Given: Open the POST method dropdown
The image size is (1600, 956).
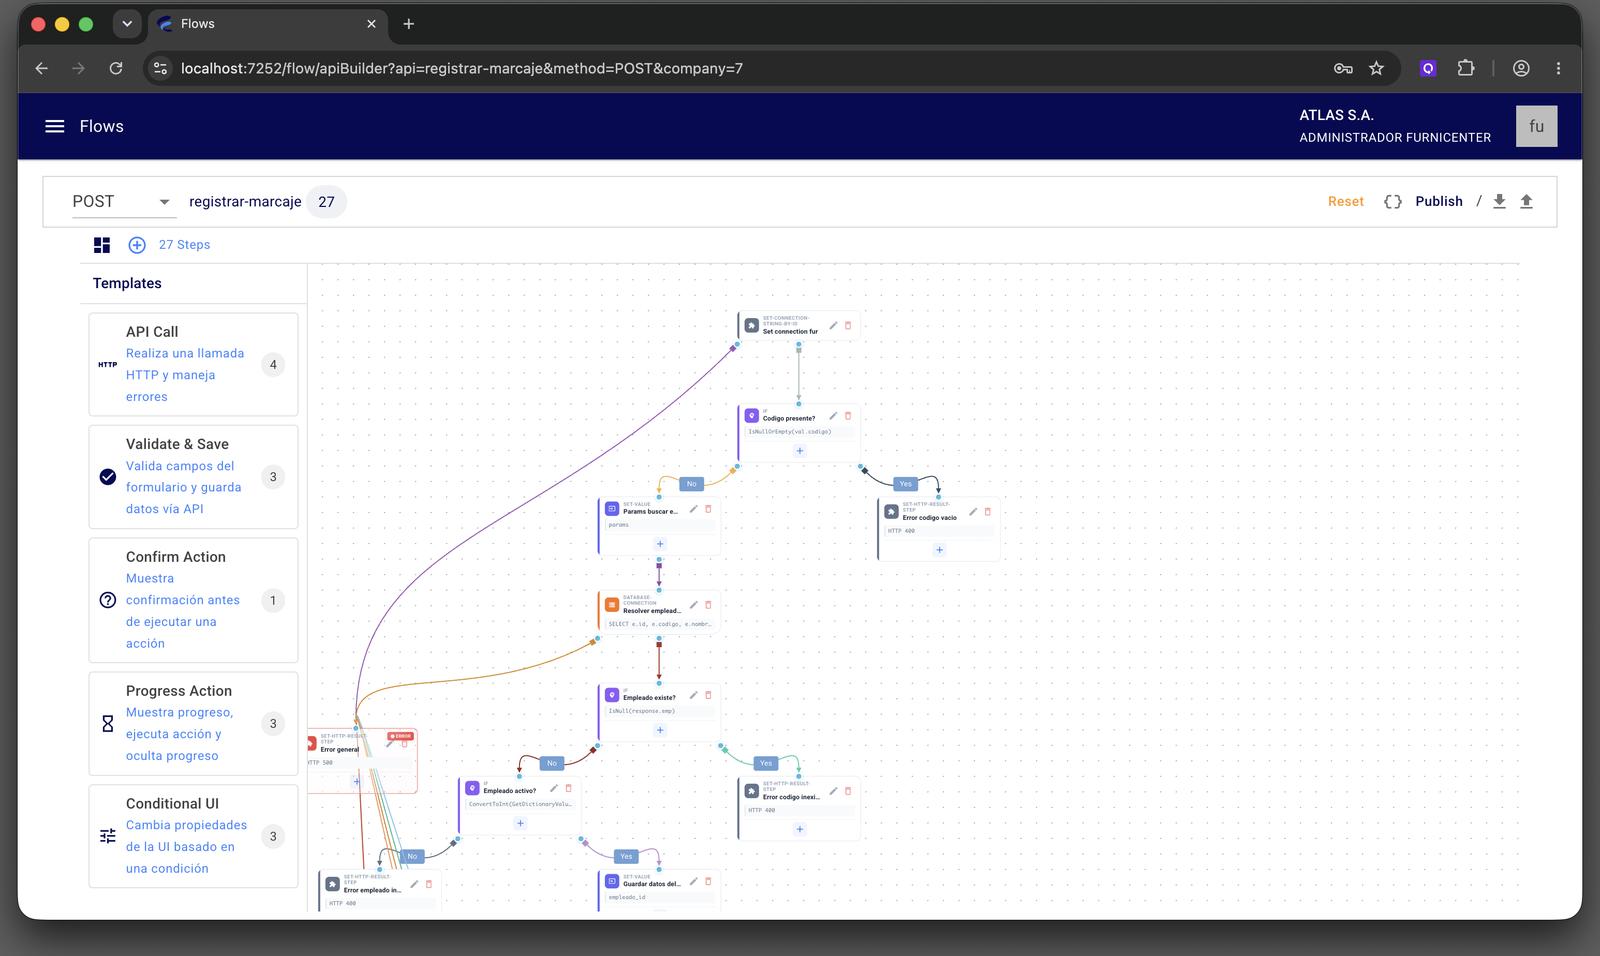Looking at the screenshot, I should click(x=123, y=202).
